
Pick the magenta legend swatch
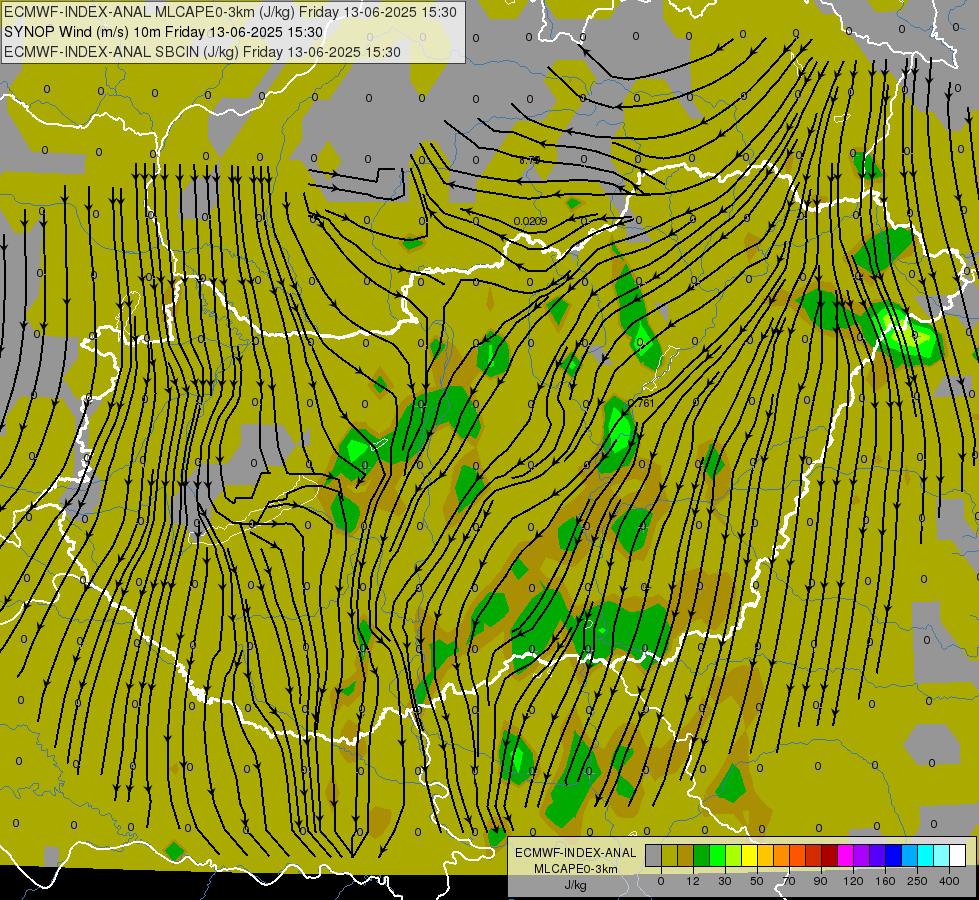846,855
